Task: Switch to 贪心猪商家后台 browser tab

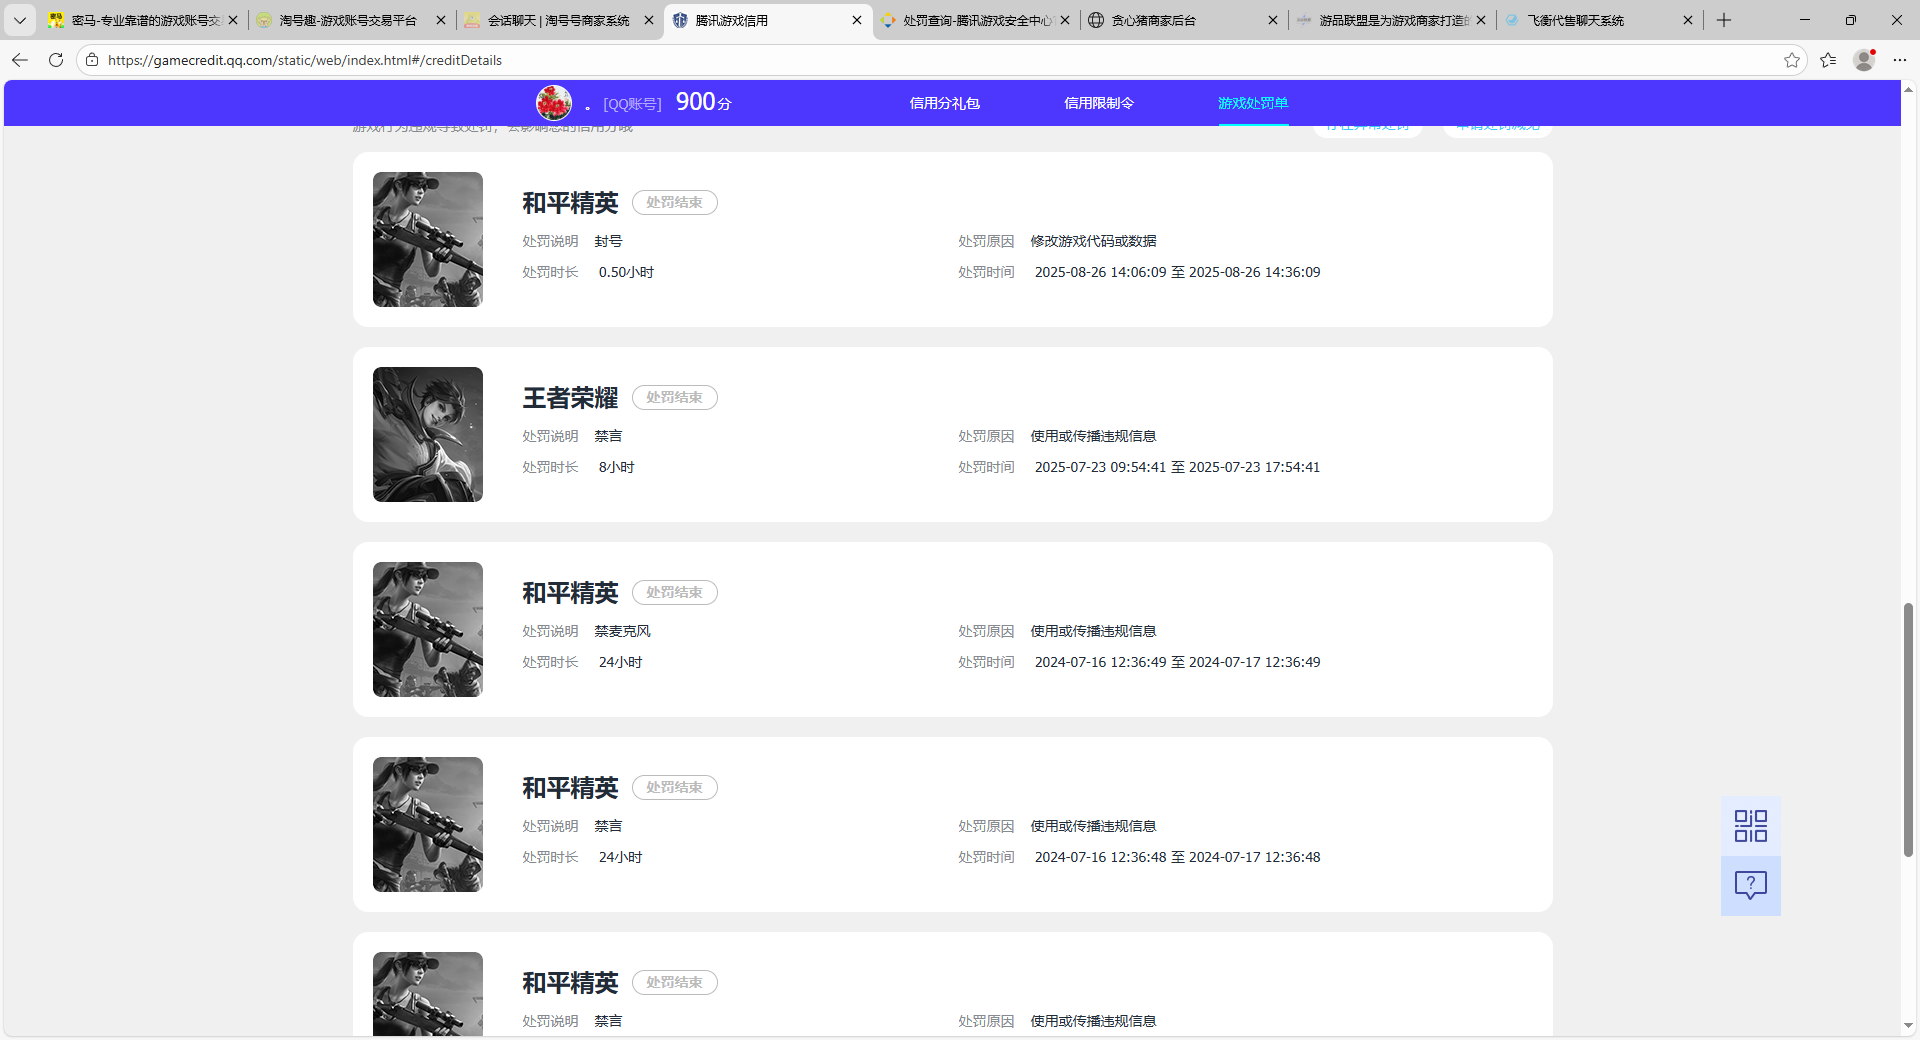Action: tap(1180, 20)
